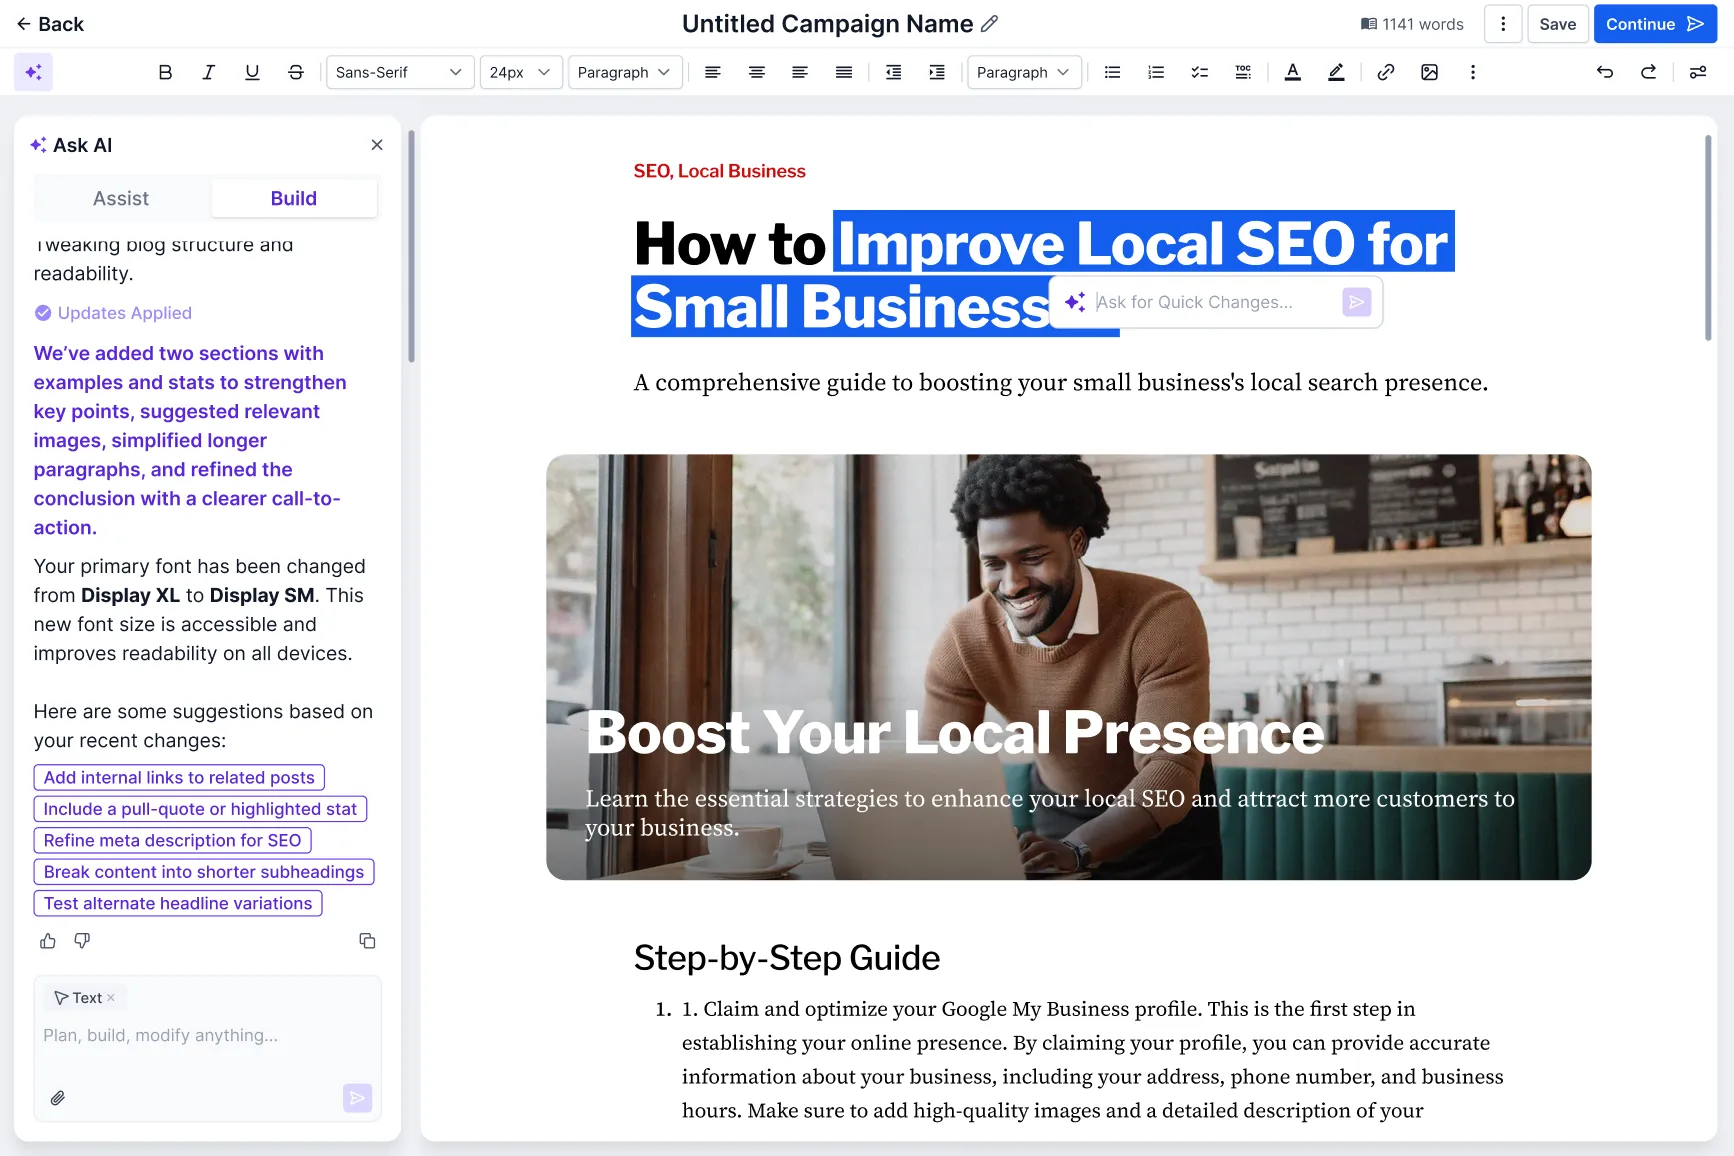Open the Sans-Serif font dropdown

[399, 71]
